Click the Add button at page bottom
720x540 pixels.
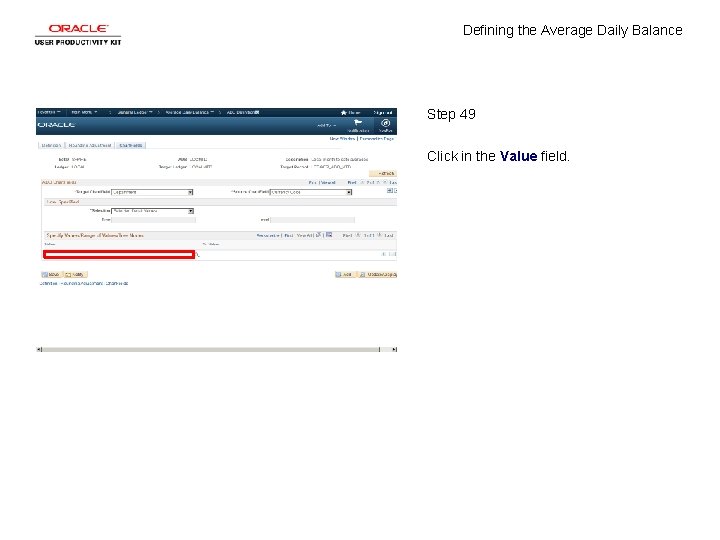344,275
